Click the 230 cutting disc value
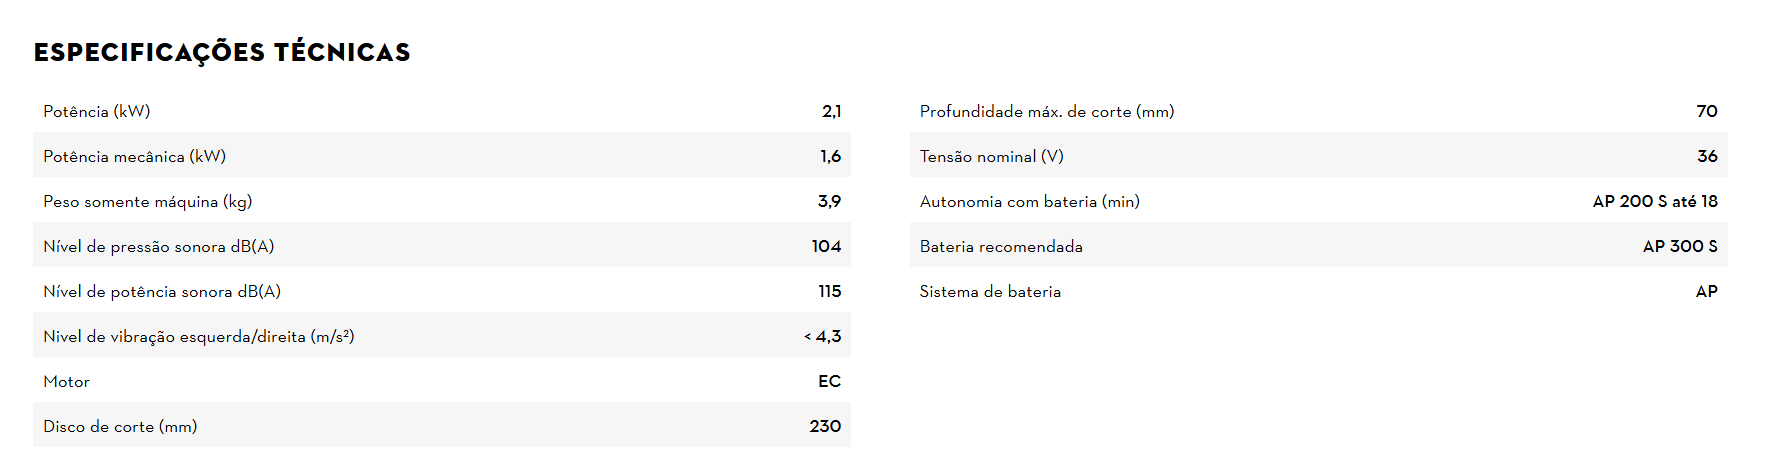This screenshot has height=473, width=1778. (x=825, y=426)
